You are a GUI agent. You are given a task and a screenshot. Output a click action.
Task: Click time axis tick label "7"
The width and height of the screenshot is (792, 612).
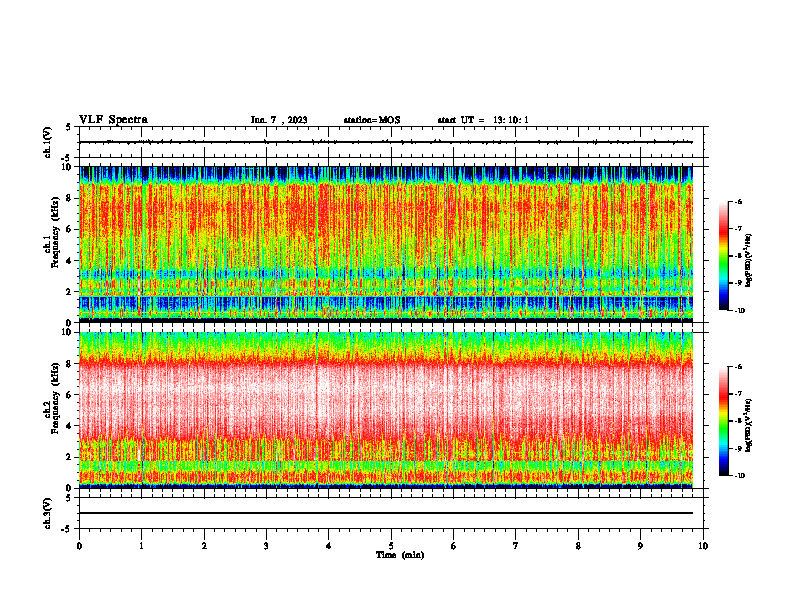coord(516,546)
